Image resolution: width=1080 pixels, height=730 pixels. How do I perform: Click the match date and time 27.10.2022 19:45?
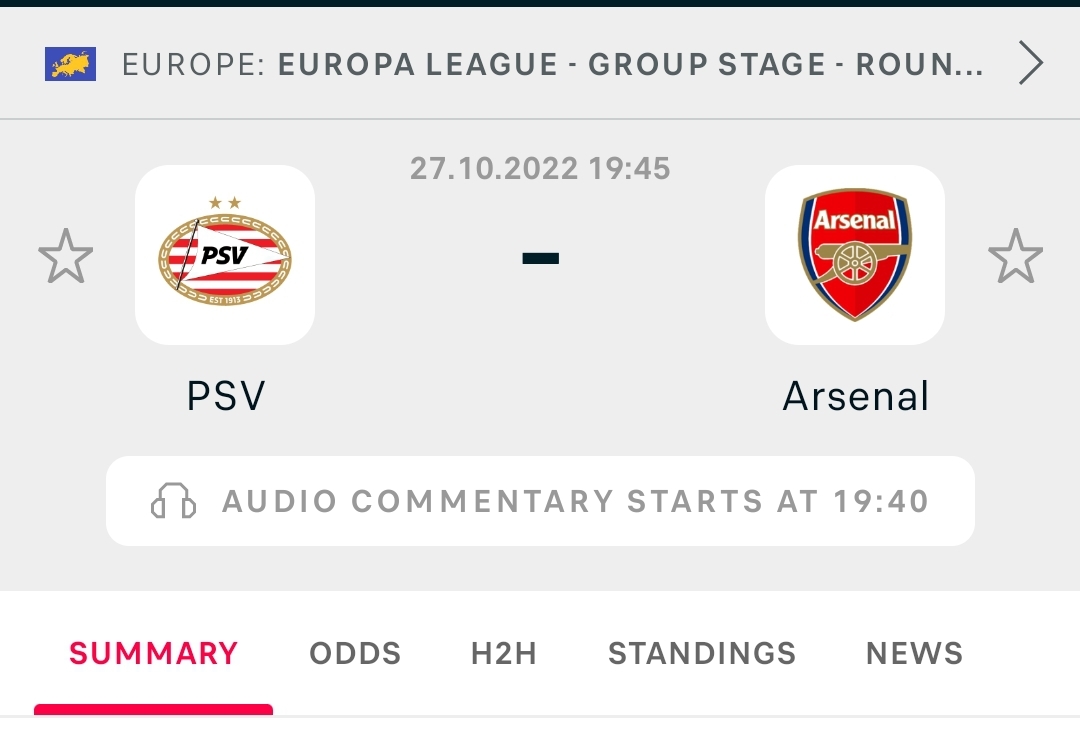(x=540, y=168)
